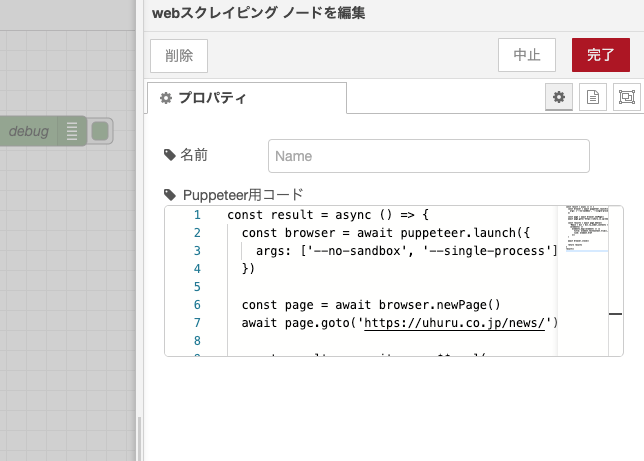Click the tag icon beside Puppeteer用コード

point(170,195)
